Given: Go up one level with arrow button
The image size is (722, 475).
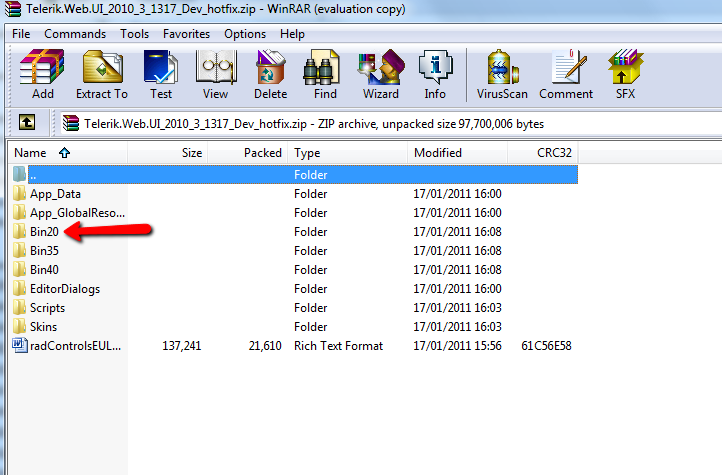Looking at the screenshot, I should click(x=27, y=123).
